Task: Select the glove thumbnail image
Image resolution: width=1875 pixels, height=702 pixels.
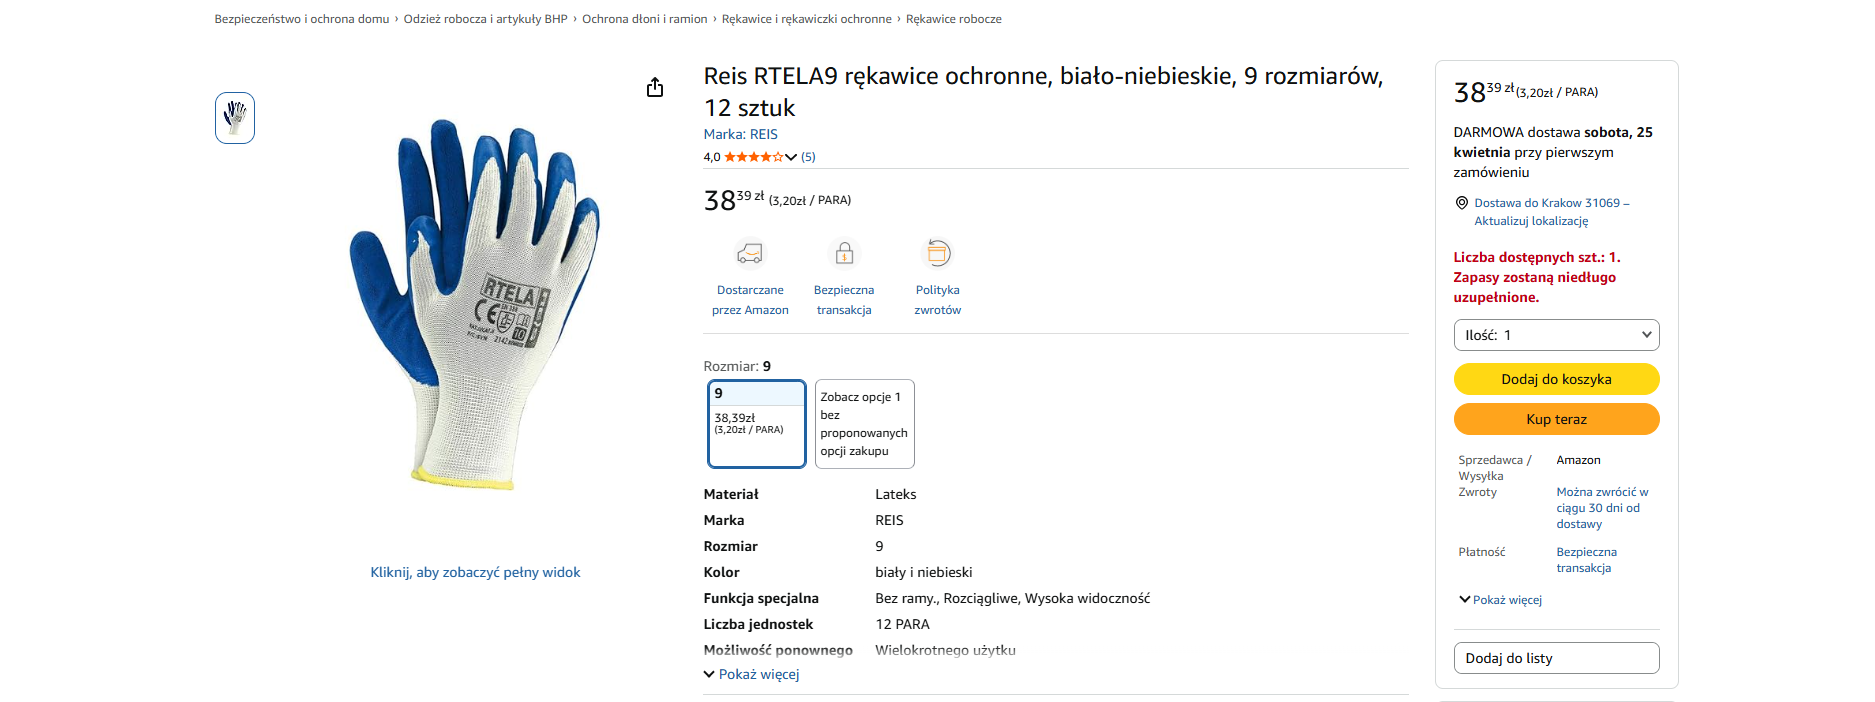Action: [x=235, y=118]
